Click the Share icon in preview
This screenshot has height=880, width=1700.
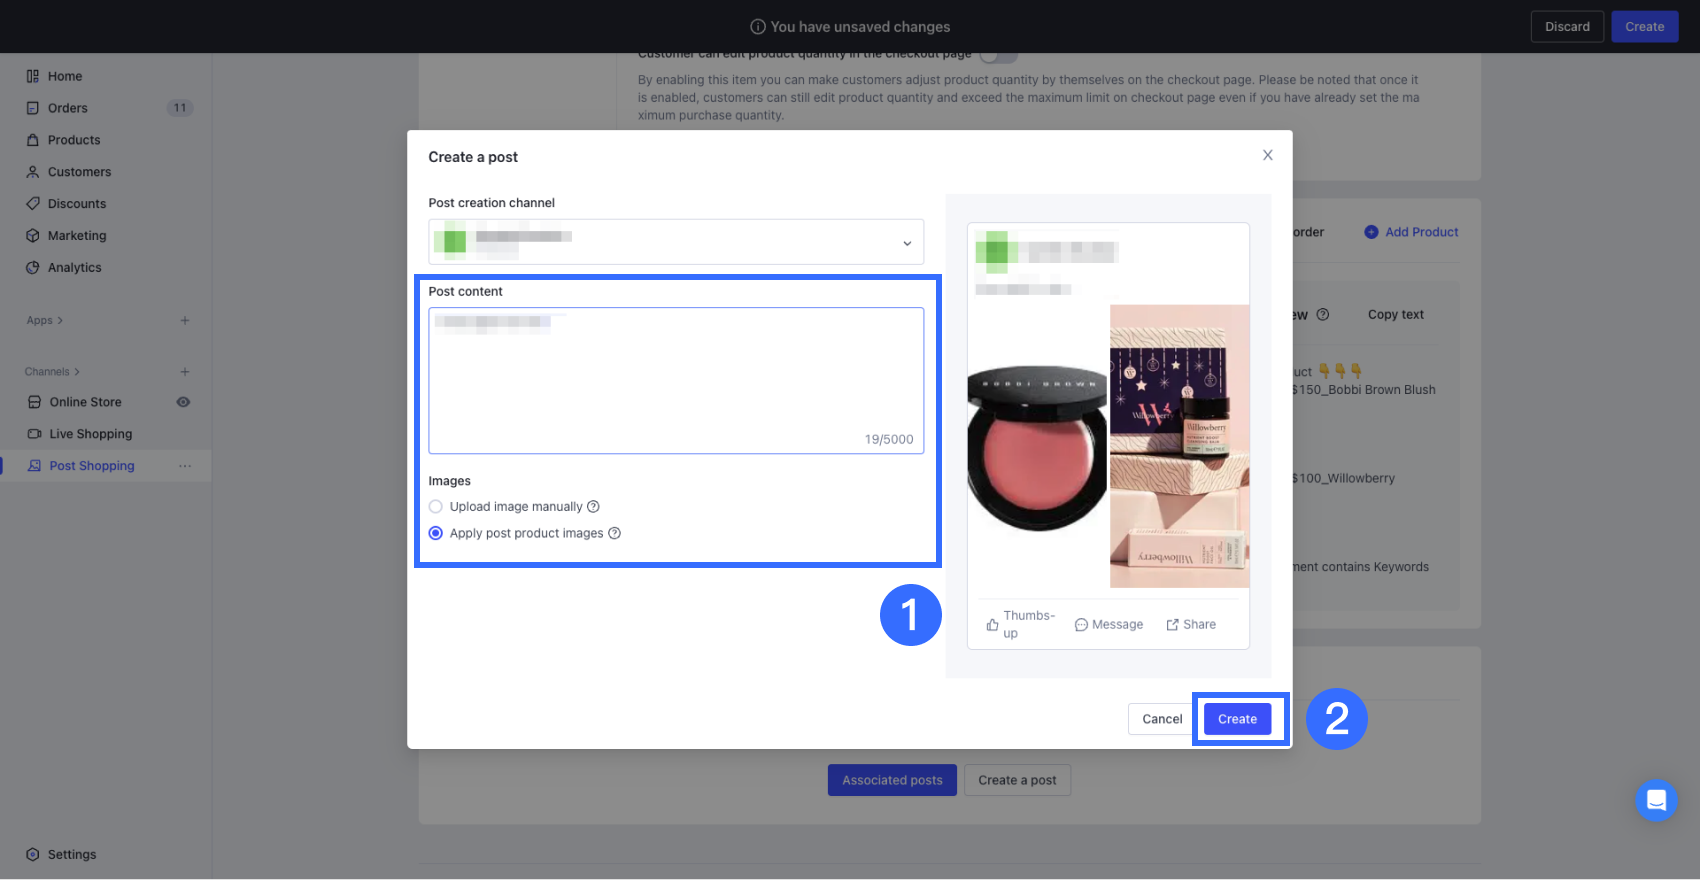point(1172,625)
